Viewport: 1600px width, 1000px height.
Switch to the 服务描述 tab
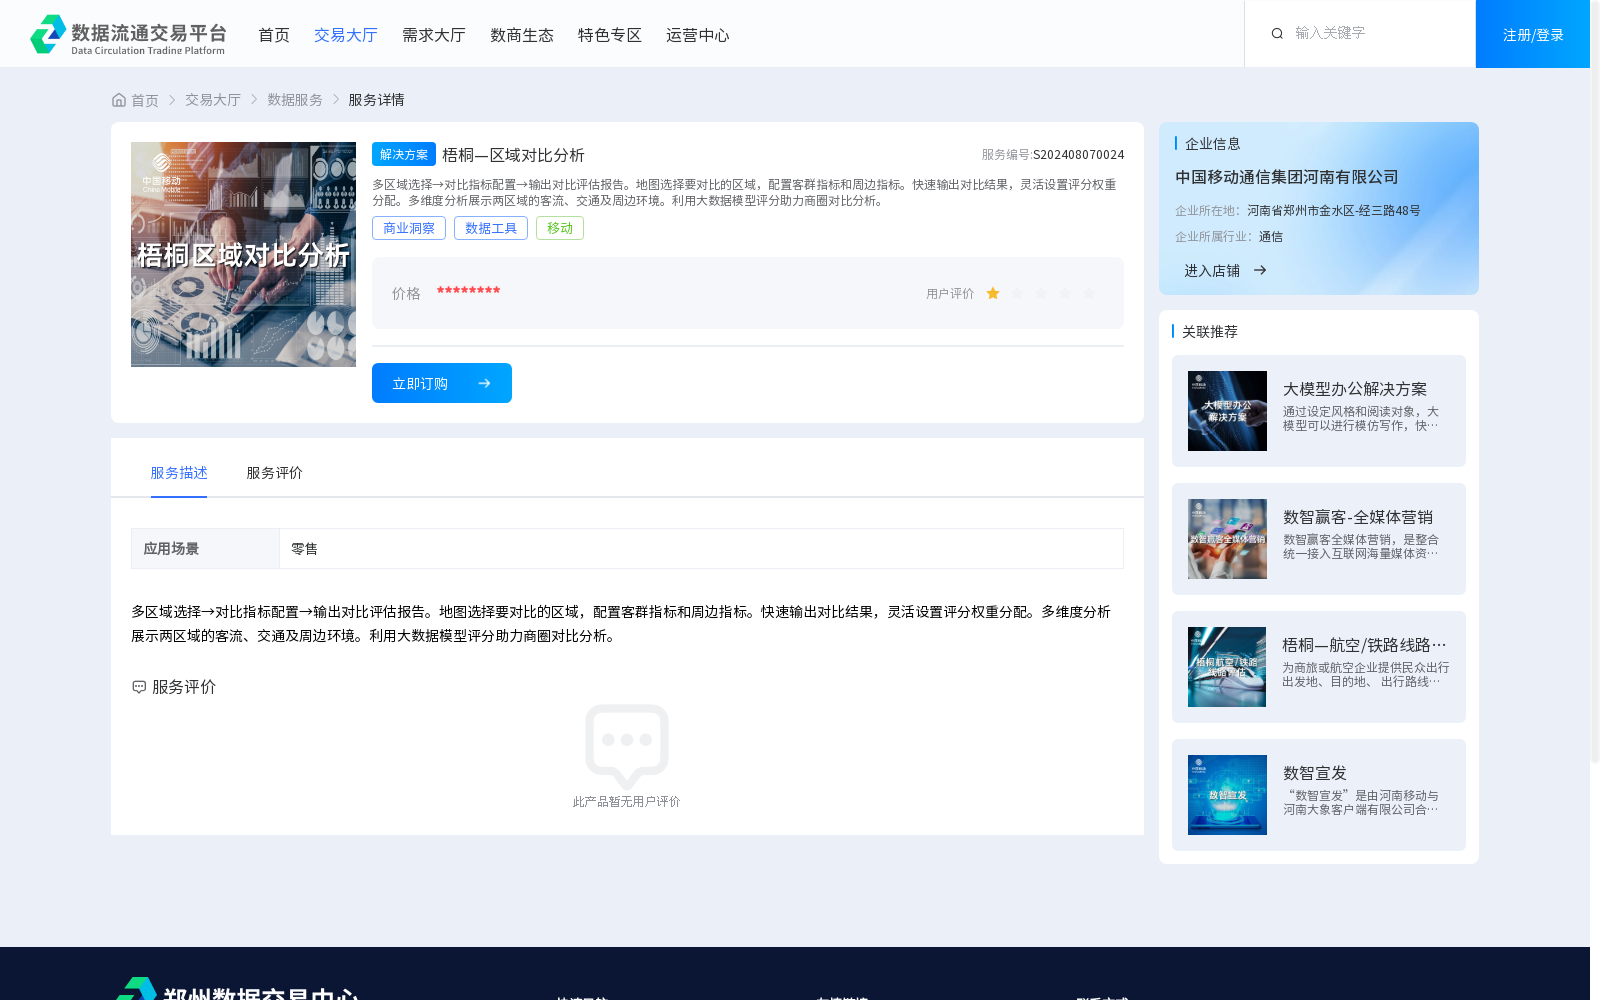(179, 473)
